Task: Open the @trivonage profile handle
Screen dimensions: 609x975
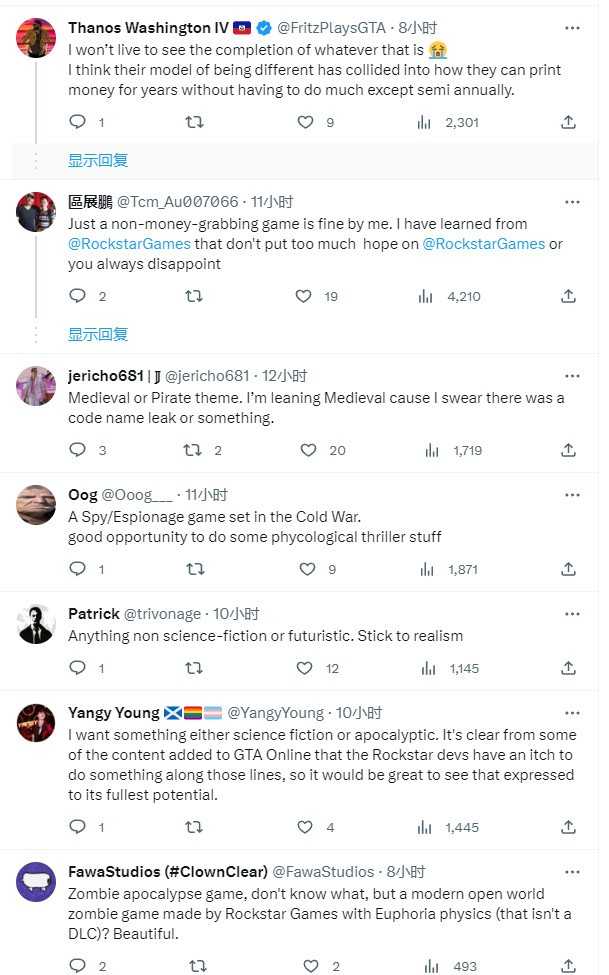Action: pyautogui.click(x=163, y=613)
